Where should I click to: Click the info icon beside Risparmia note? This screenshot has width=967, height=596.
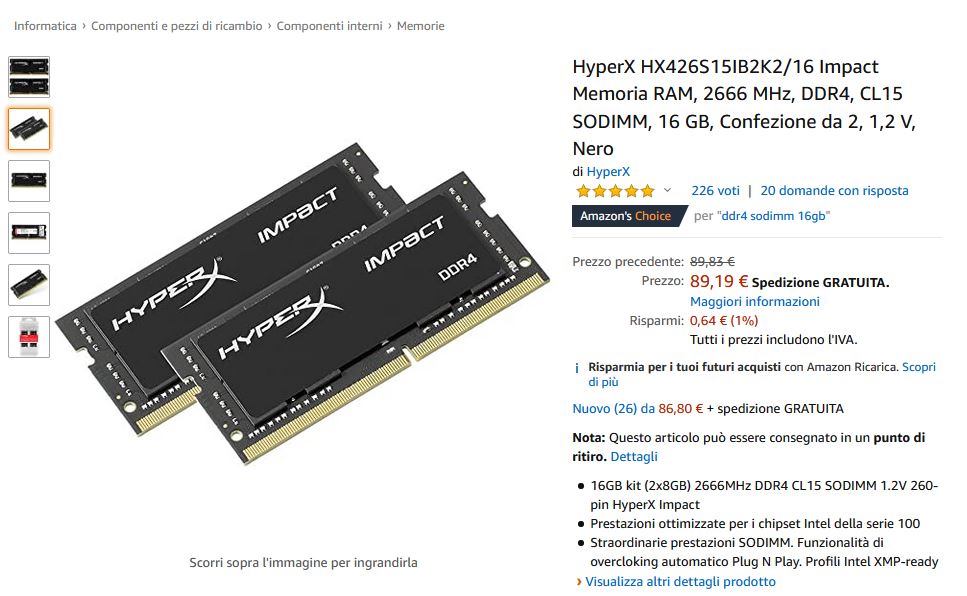pos(577,368)
